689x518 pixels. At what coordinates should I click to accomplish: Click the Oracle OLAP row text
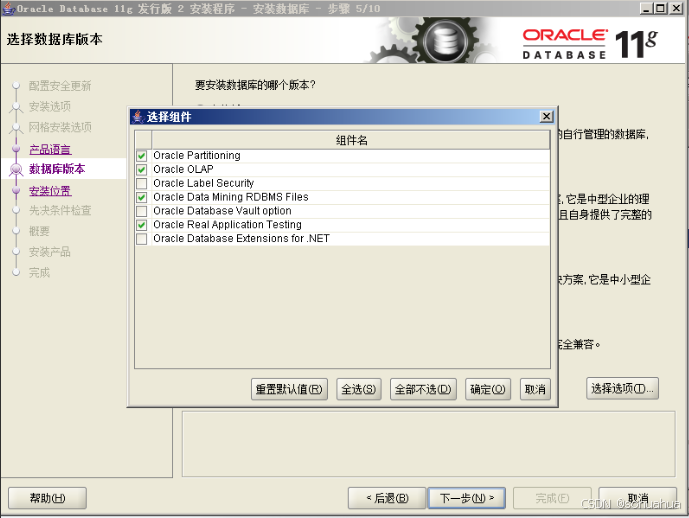[183, 170]
